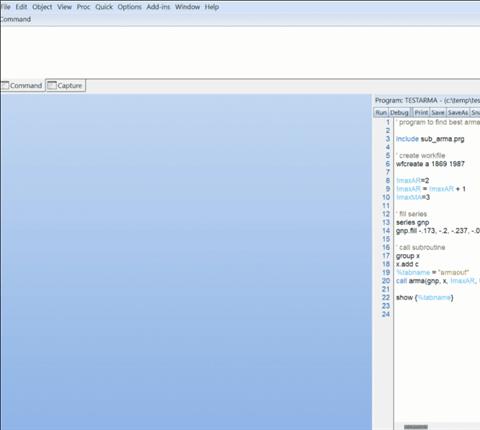Image resolution: width=480 pixels, height=430 pixels.
Task: Click the Print button in program toolbar
Action: pos(421,113)
